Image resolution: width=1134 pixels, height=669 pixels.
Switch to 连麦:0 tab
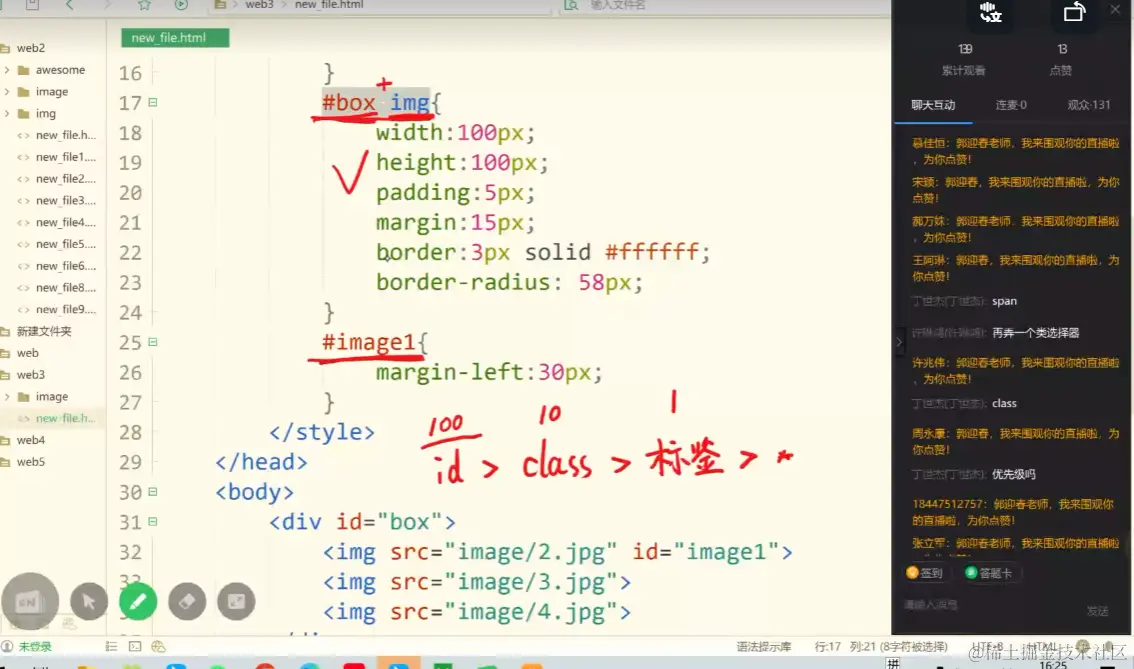[1010, 105]
